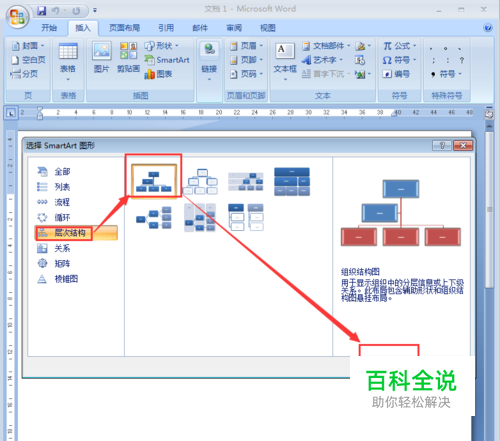Screen dimensions: 500x441
Task: Click the Office button logo
Action: 17,17
